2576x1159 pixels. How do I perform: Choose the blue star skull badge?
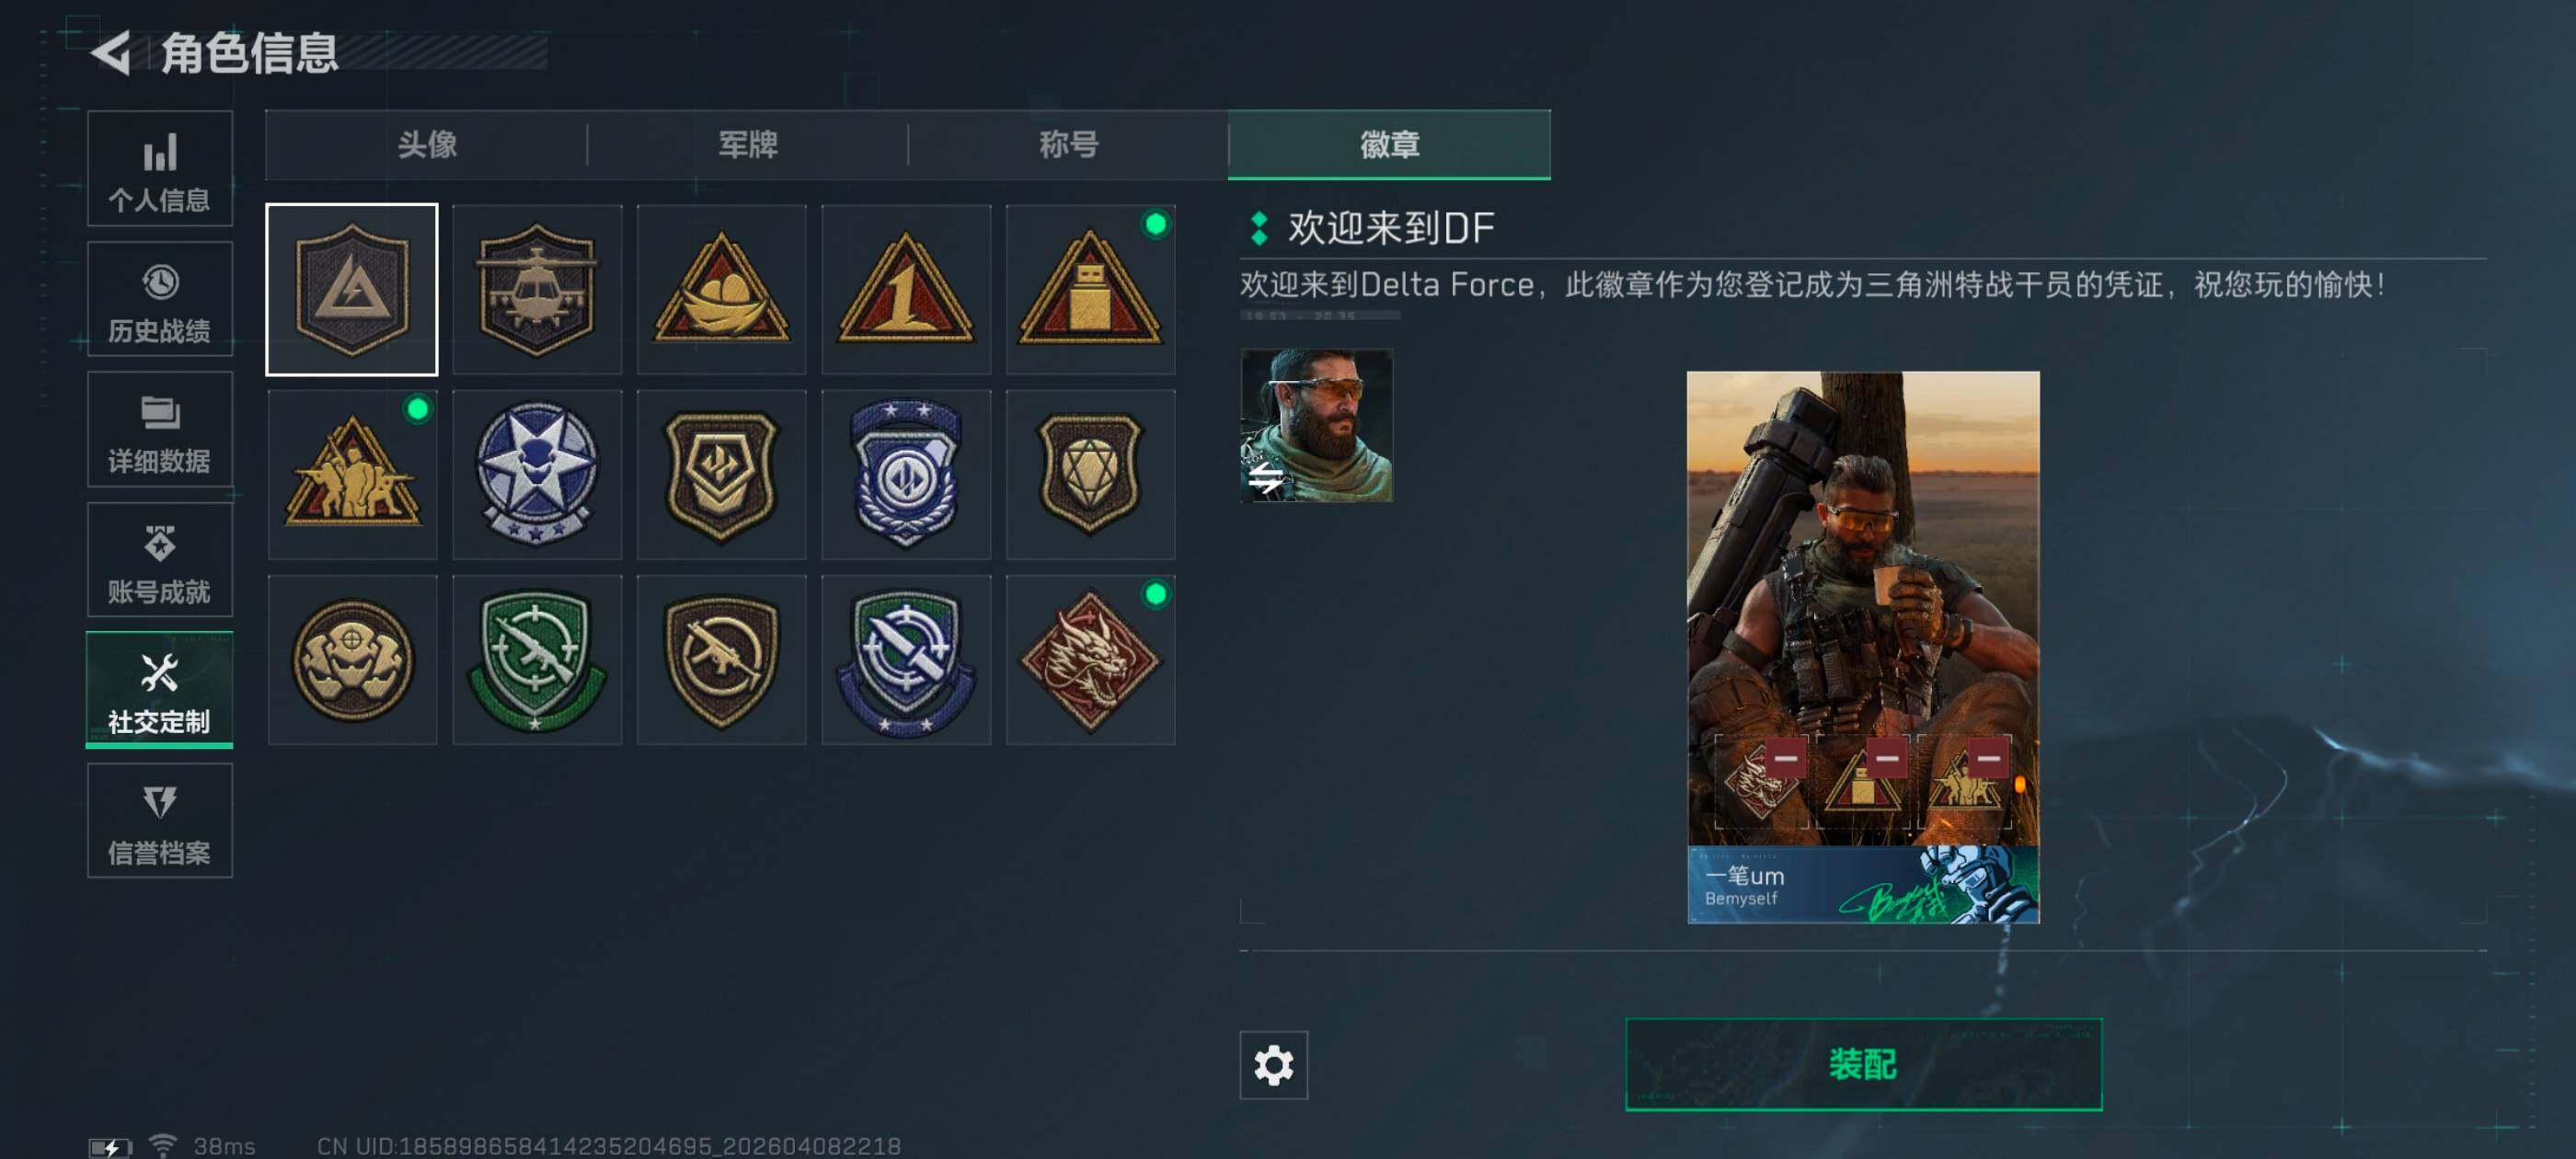click(x=537, y=475)
